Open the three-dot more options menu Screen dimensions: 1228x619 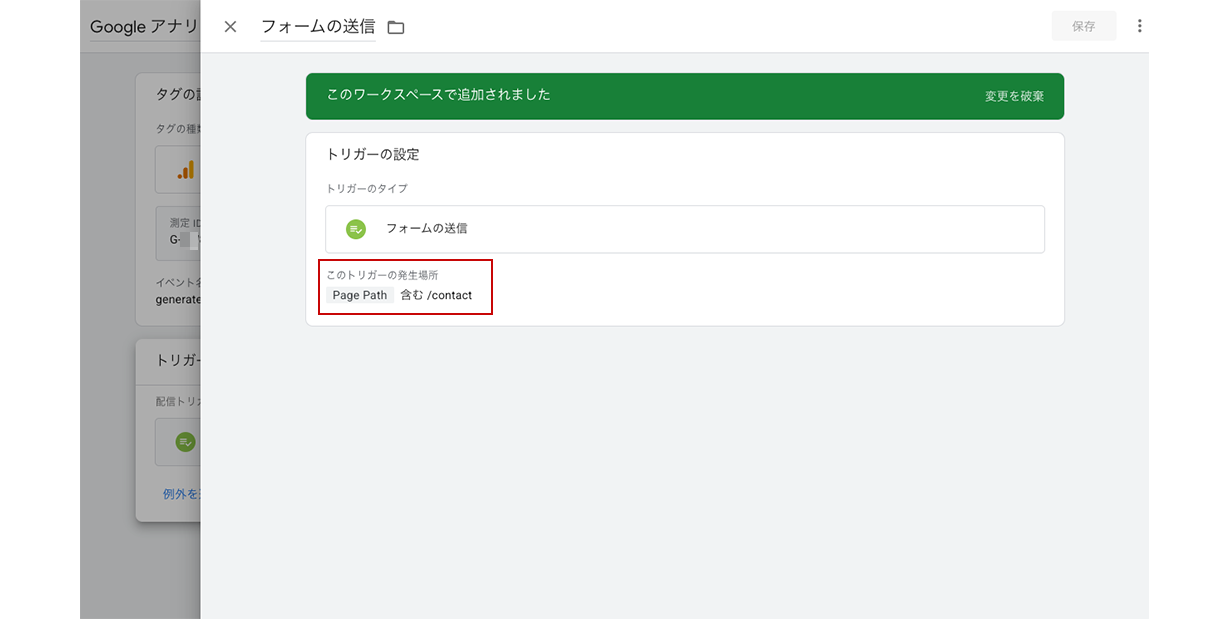(1139, 26)
